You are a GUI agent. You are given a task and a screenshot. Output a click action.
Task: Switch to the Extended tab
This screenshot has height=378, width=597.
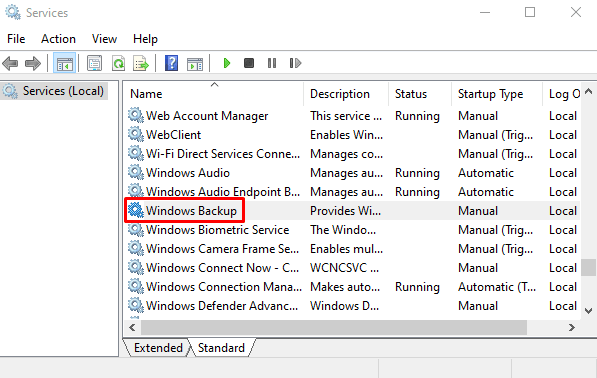158,348
